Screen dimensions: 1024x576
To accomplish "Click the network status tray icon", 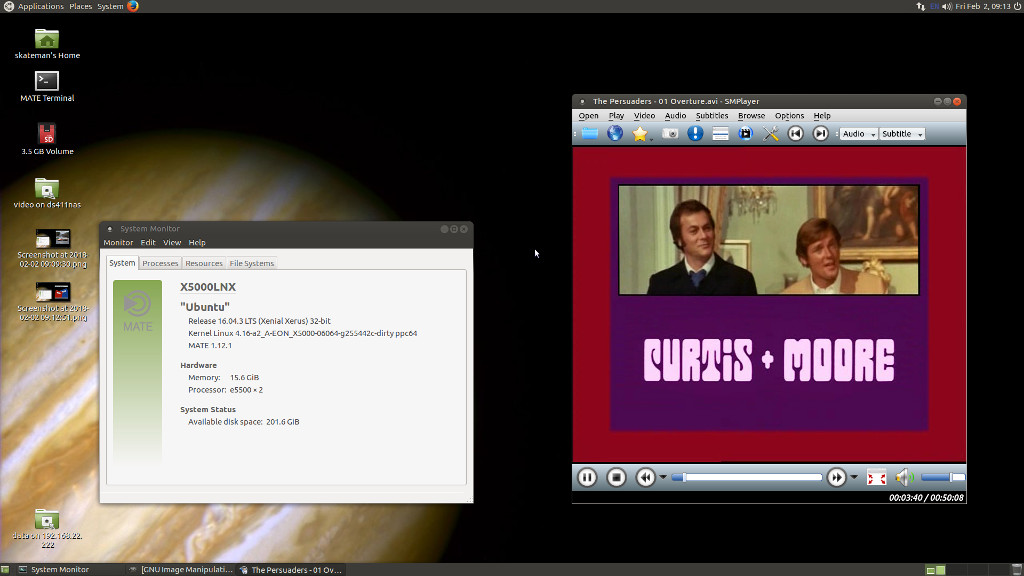I will pyautogui.click(x=920, y=6).
